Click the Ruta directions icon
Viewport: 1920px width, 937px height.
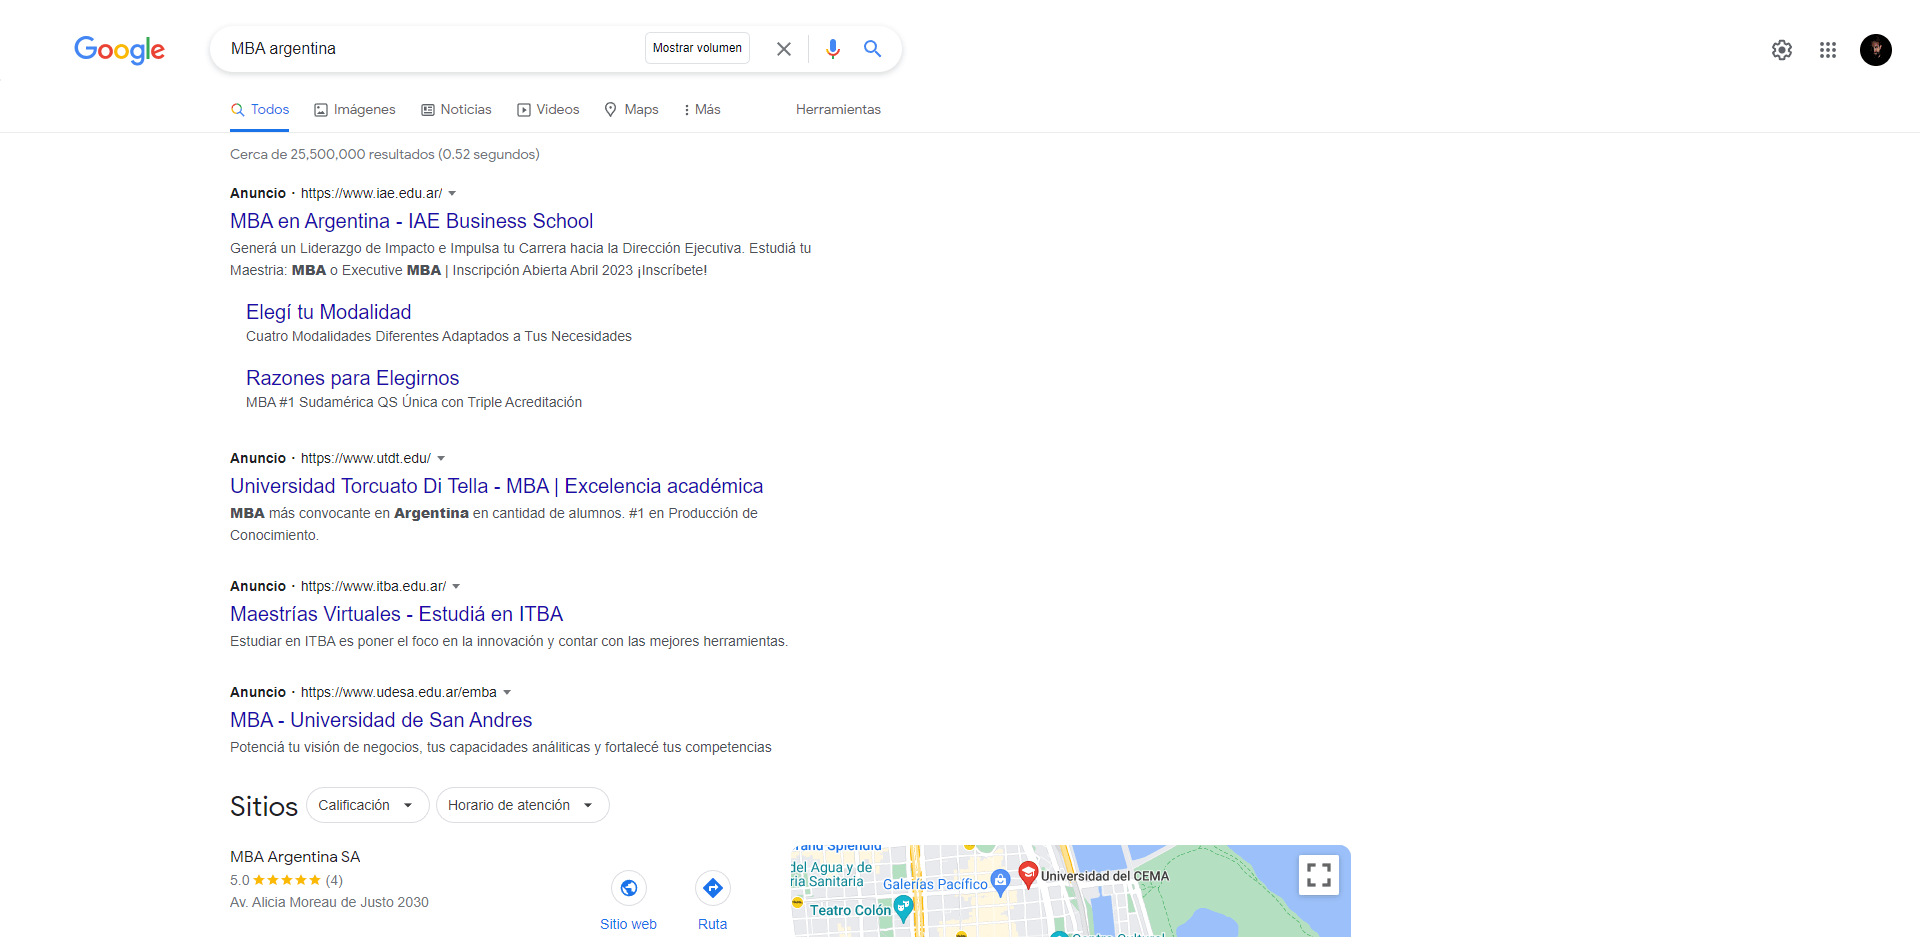coord(712,888)
